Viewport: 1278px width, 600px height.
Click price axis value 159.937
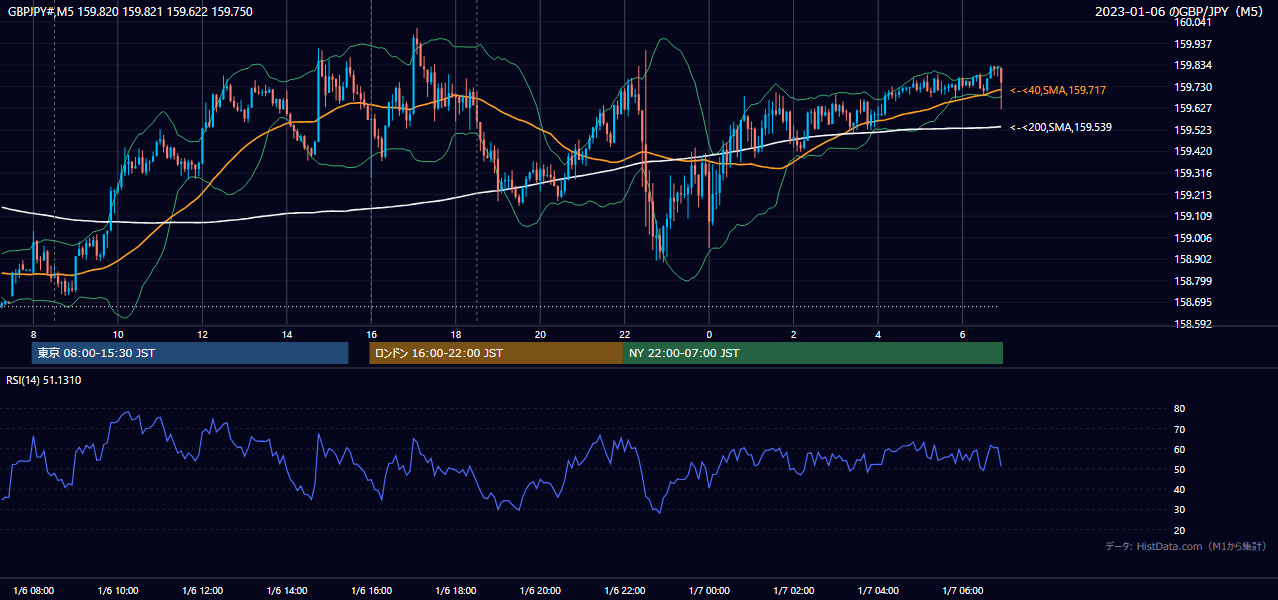click(x=1194, y=44)
